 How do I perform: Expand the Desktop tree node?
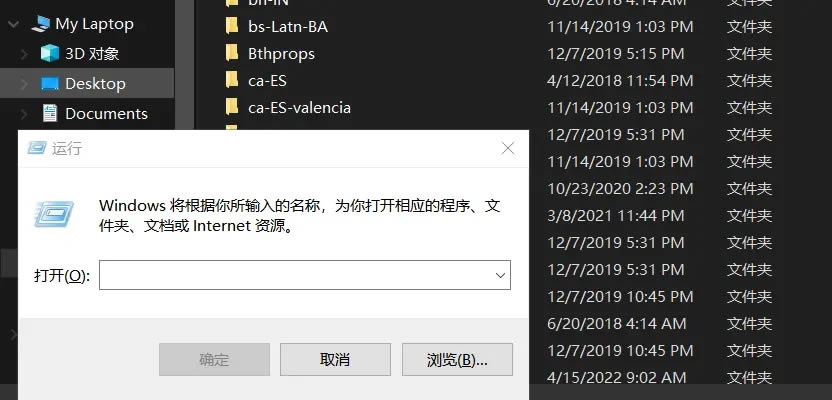tap(24, 84)
